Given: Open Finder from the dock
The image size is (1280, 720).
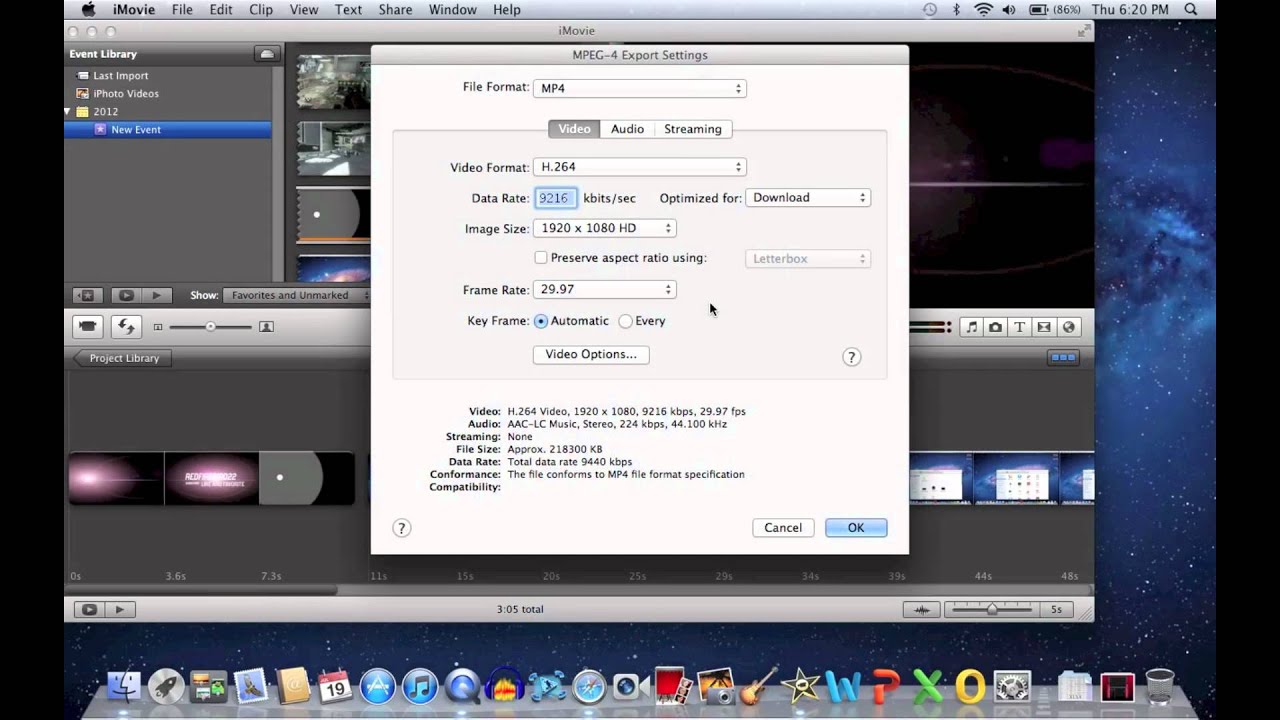Looking at the screenshot, I should click(124, 686).
